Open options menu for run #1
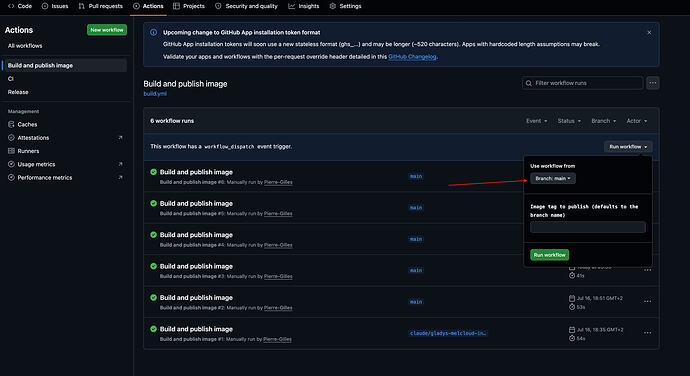 (647, 333)
